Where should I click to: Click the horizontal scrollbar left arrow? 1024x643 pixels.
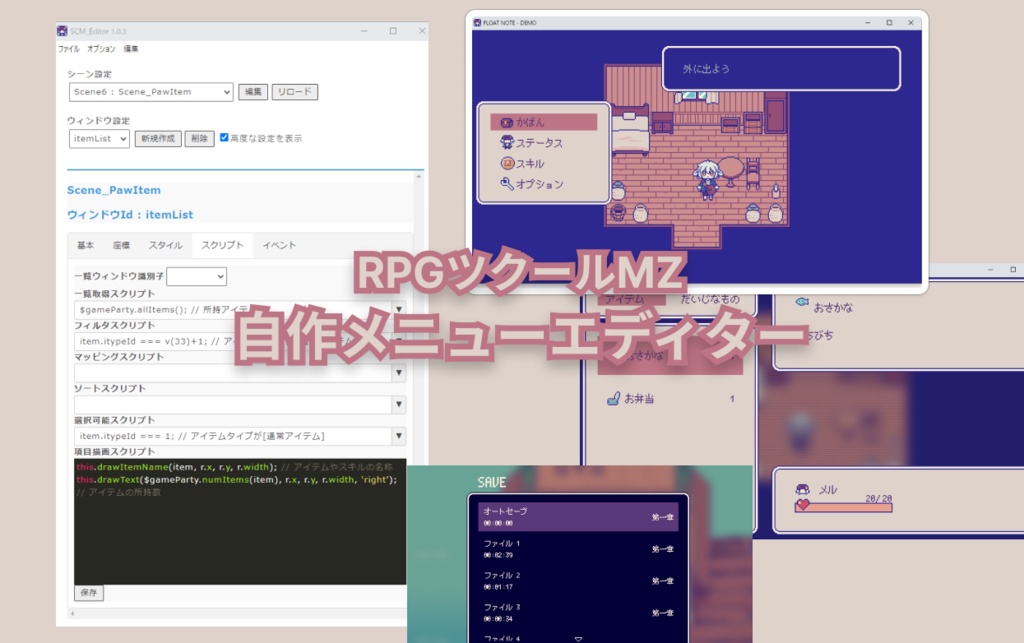click(72, 614)
